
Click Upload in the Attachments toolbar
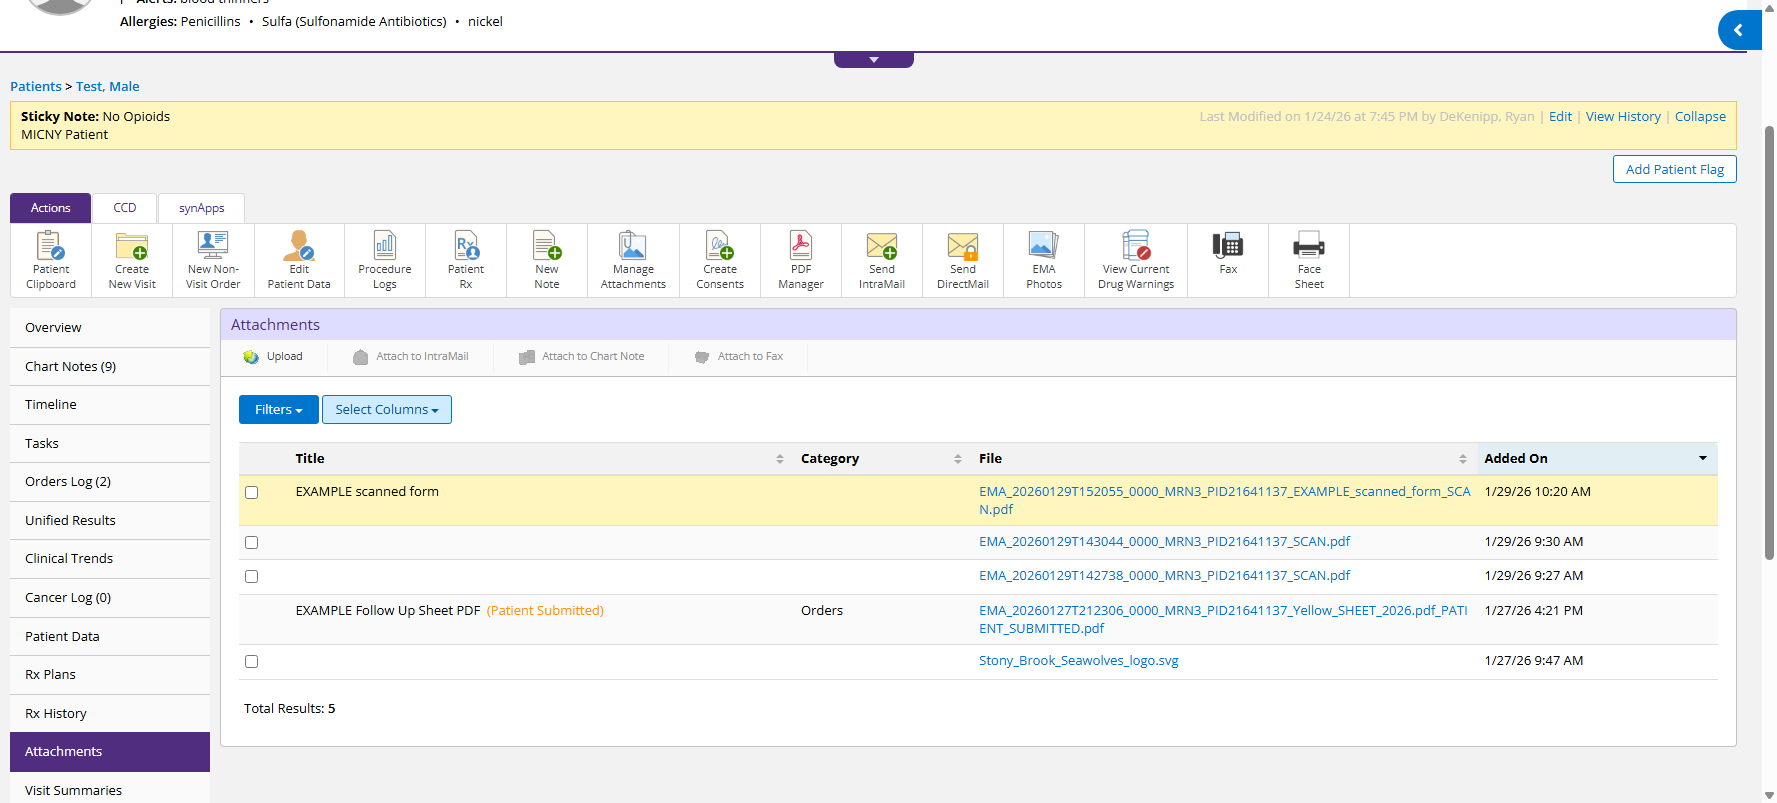(273, 357)
